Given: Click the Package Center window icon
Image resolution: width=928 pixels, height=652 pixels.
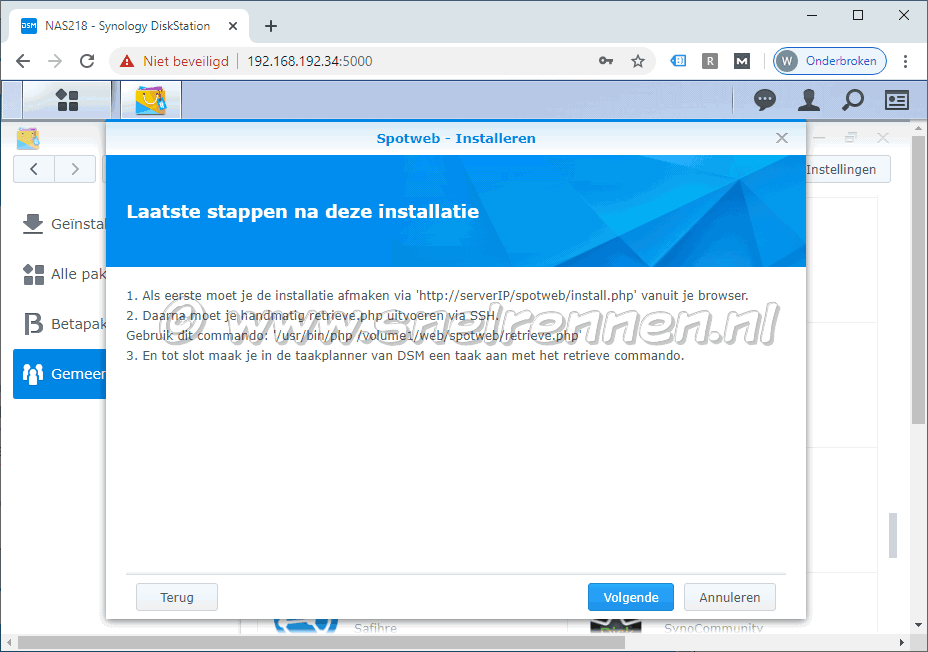Looking at the screenshot, I should (28, 138).
